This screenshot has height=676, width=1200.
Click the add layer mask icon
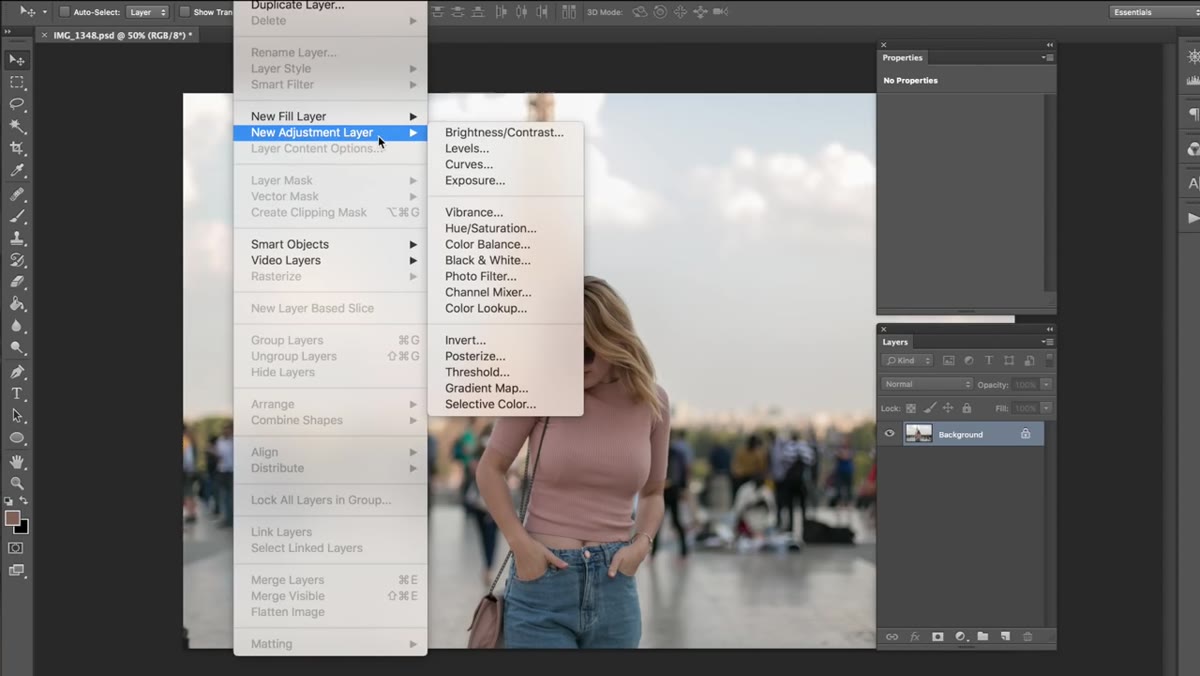[938, 636]
